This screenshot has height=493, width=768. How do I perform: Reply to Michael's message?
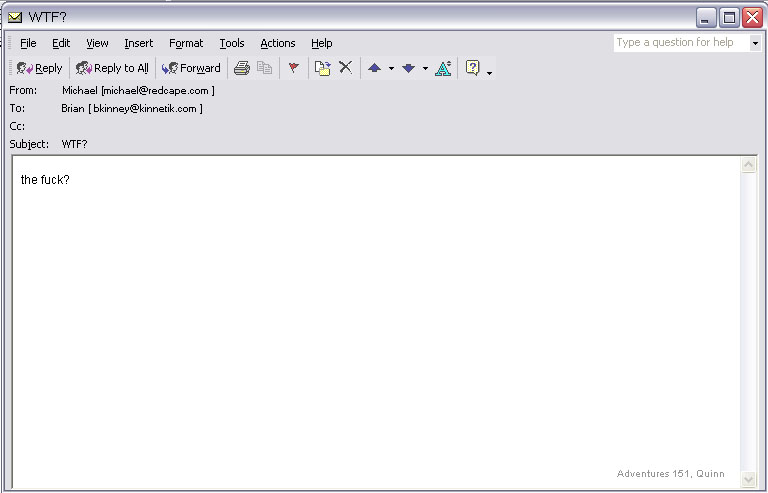coord(39,68)
